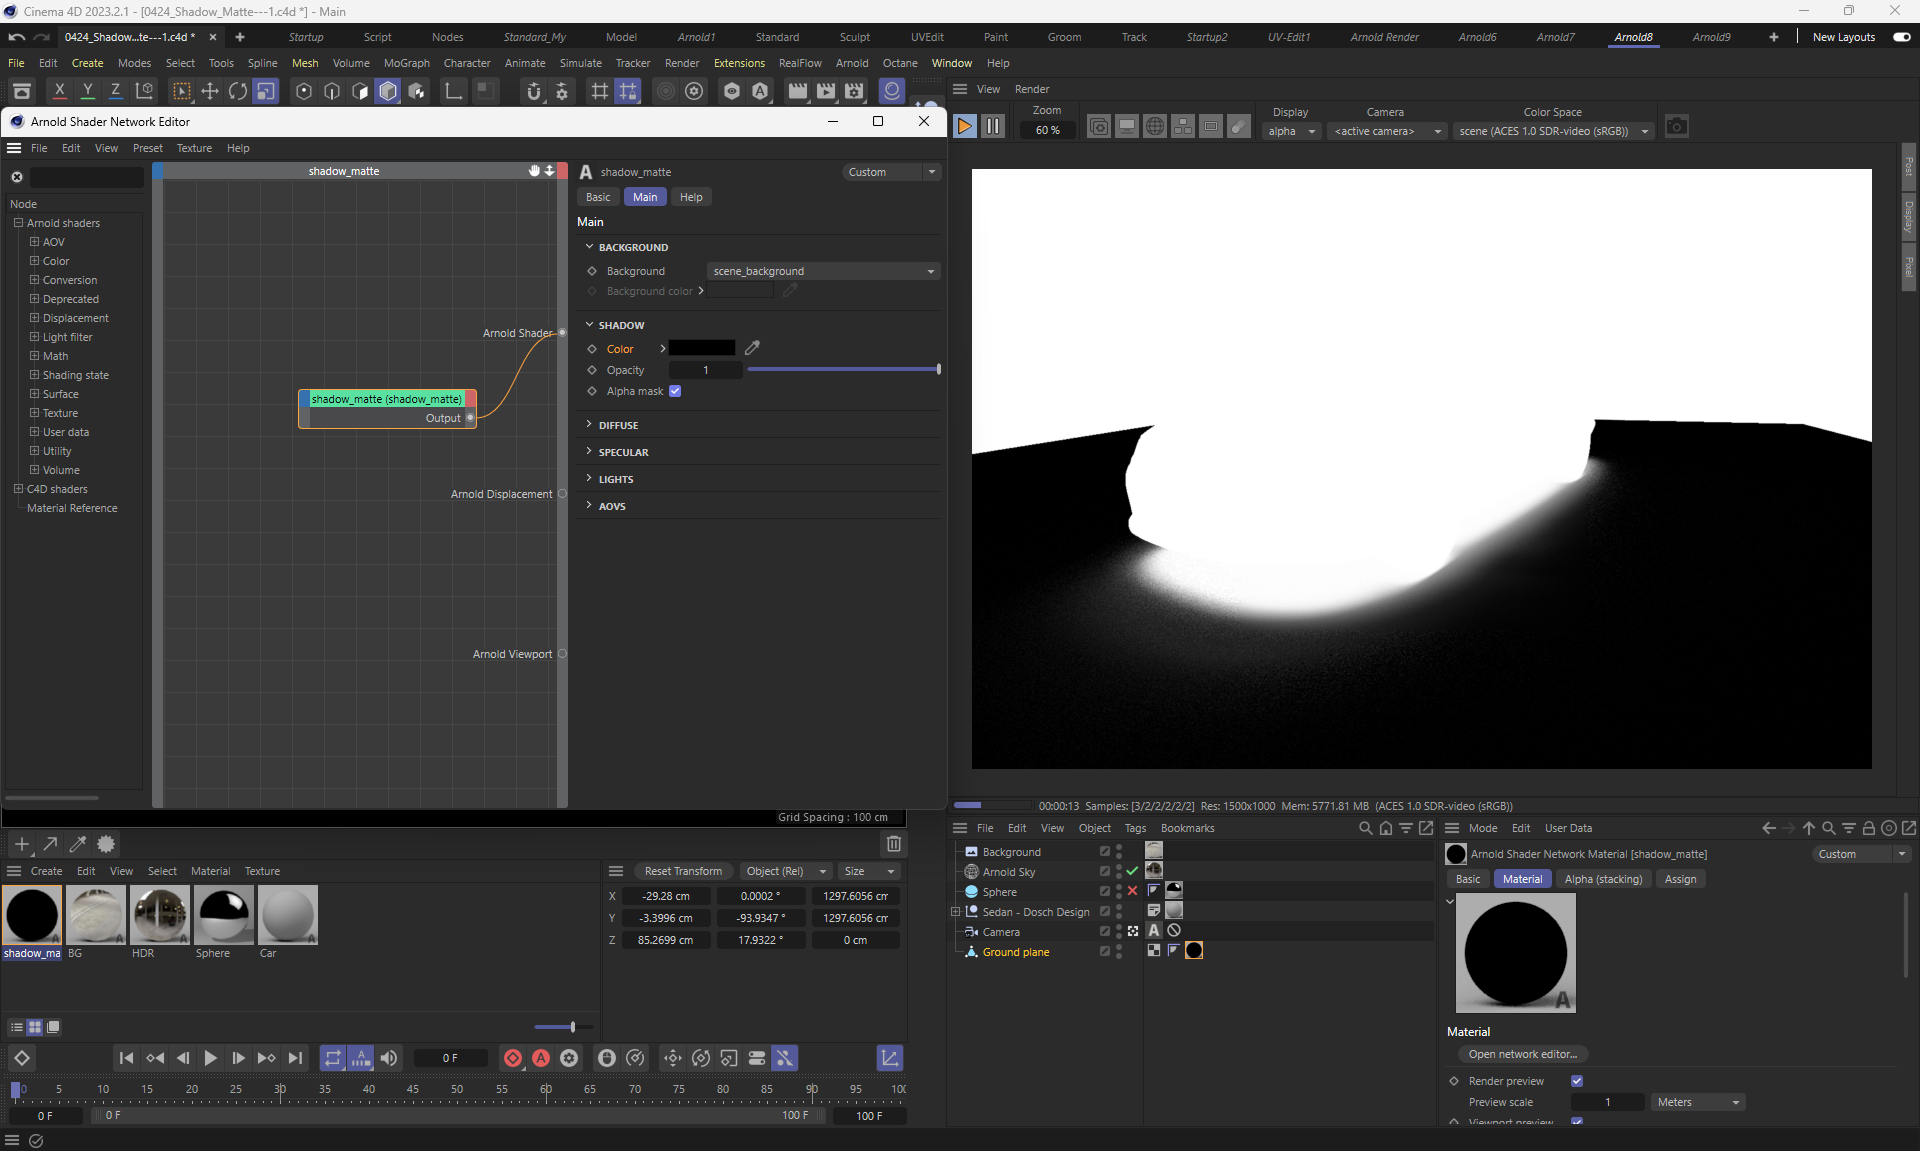Click the trash icon above the attributes panel
The height and width of the screenshot is (1151, 1920).
pyautogui.click(x=893, y=844)
